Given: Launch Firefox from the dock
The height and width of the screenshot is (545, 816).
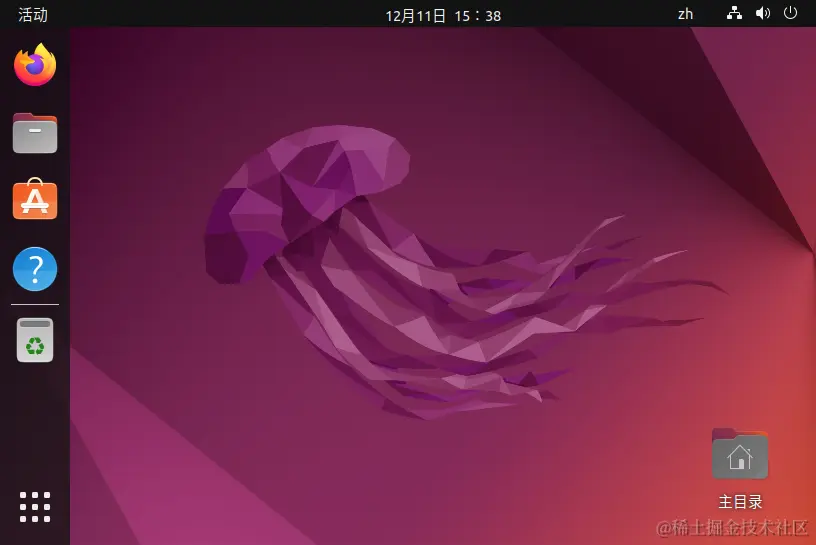Looking at the screenshot, I should 35,65.
